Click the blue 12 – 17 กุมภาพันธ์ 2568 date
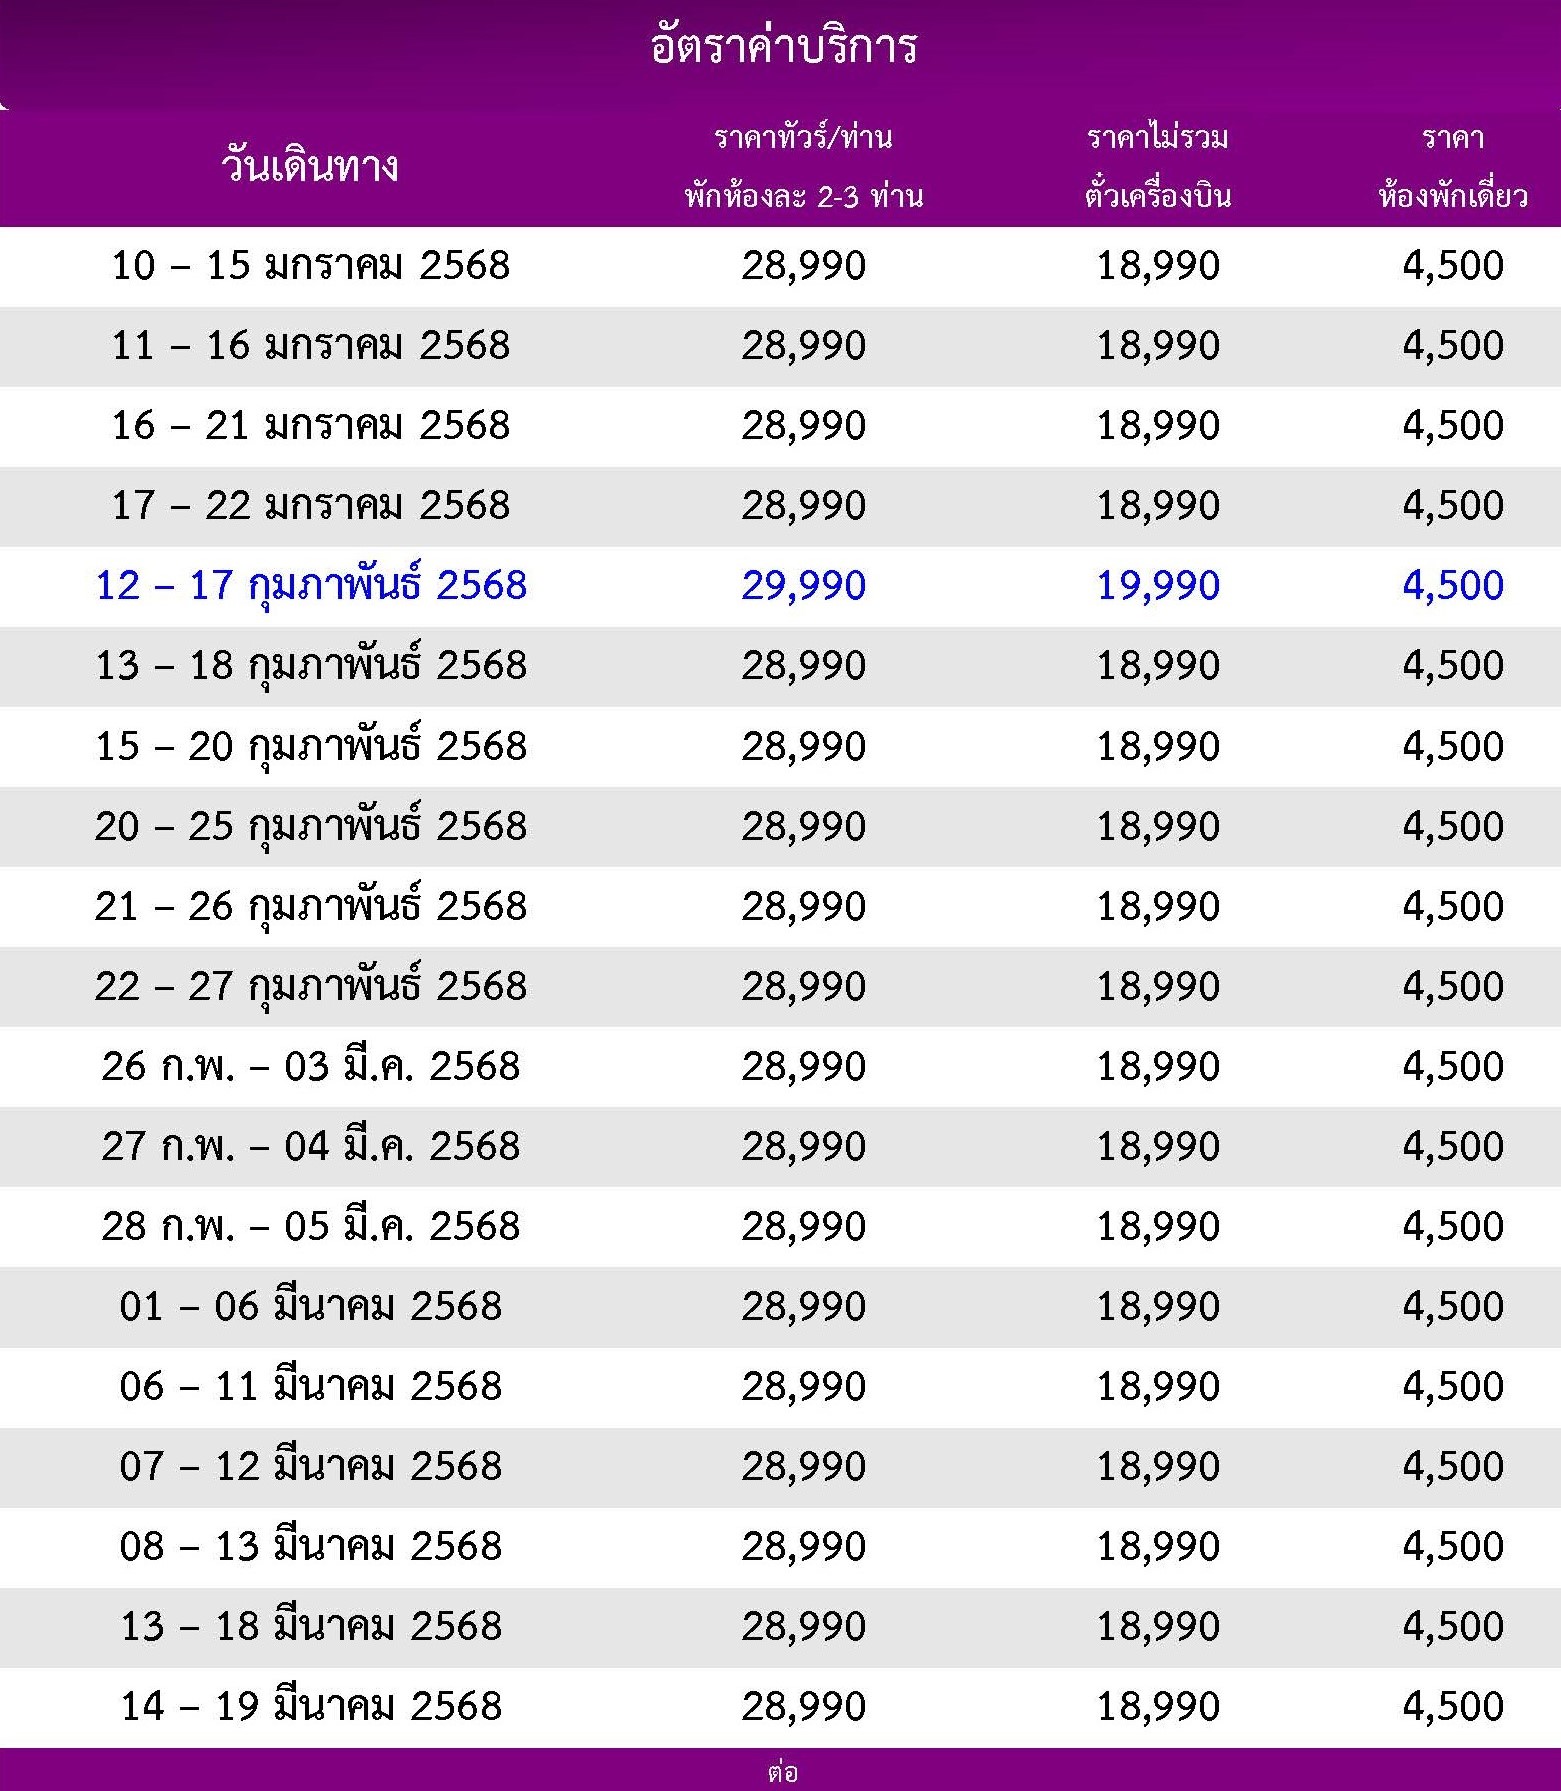Viewport: 1561px width, 1791px height. point(311,587)
